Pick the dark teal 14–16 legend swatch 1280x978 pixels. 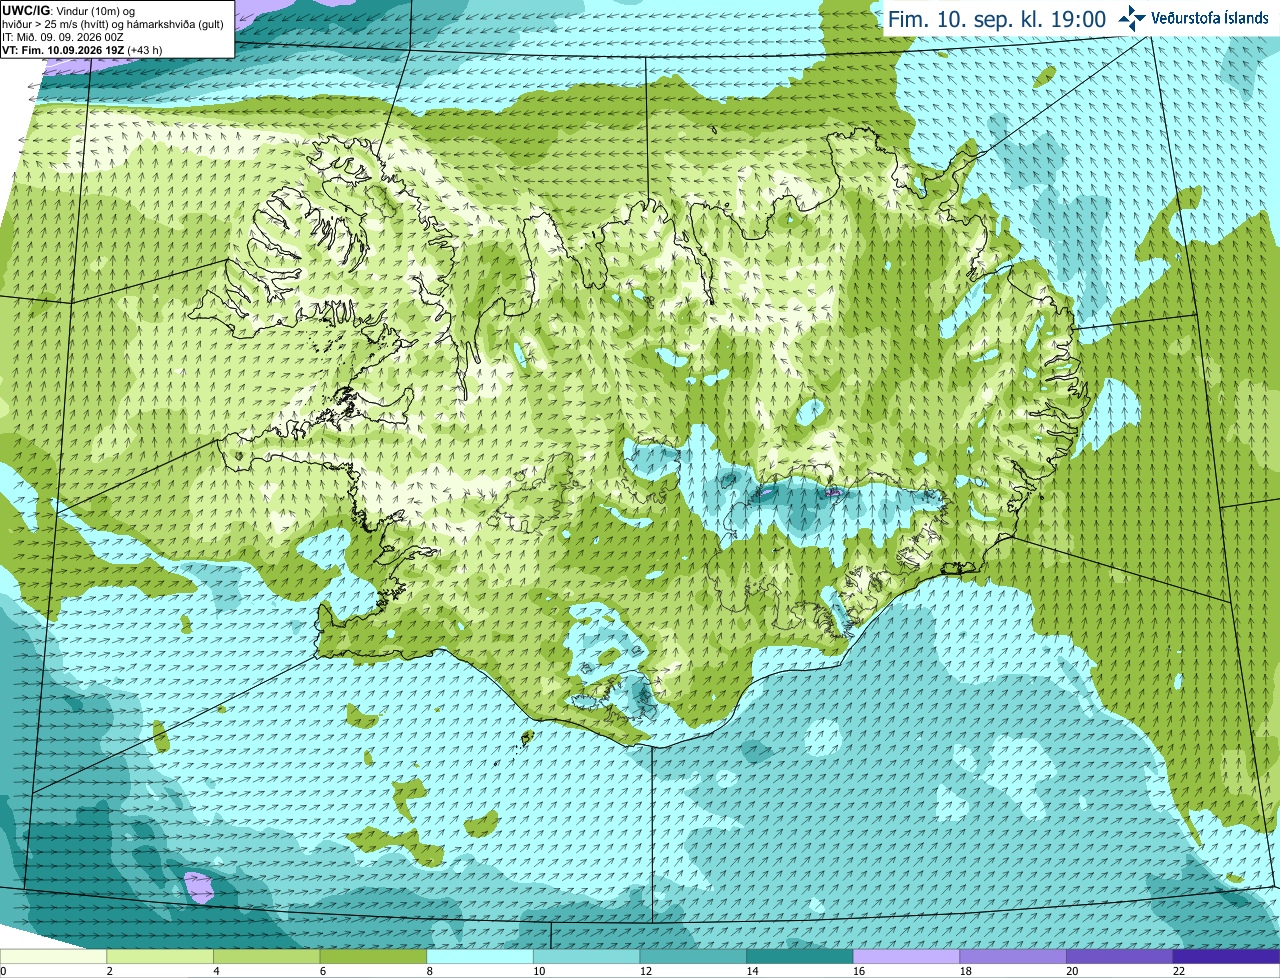[x=800, y=957]
